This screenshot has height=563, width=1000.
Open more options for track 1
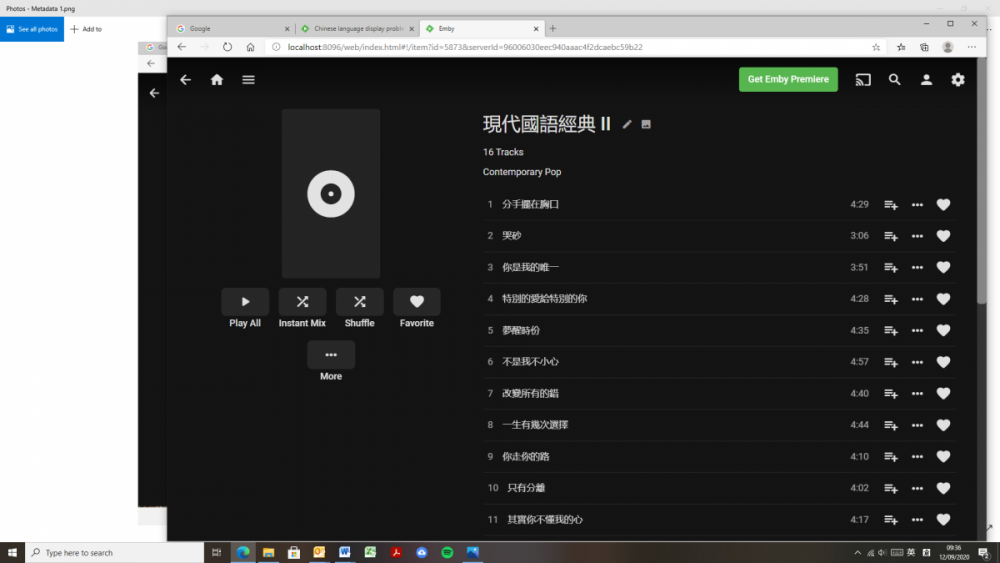click(x=917, y=205)
